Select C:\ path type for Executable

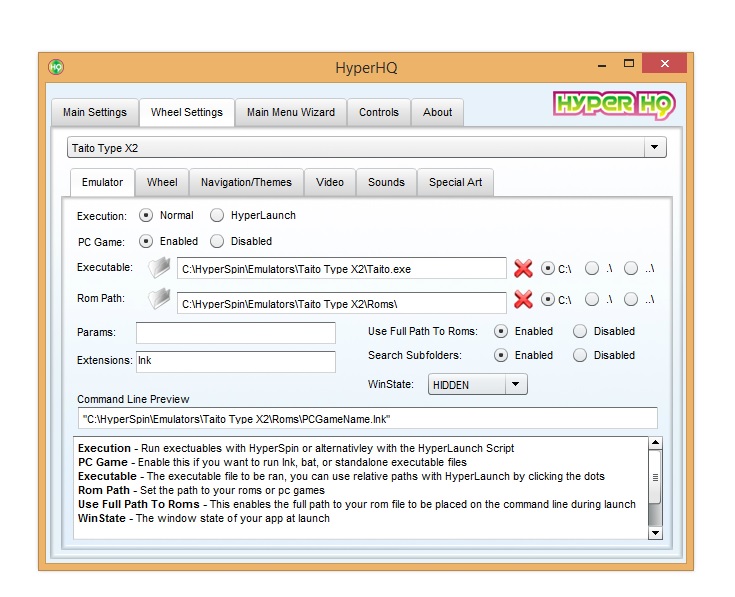pyautogui.click(x=548, y=269)
